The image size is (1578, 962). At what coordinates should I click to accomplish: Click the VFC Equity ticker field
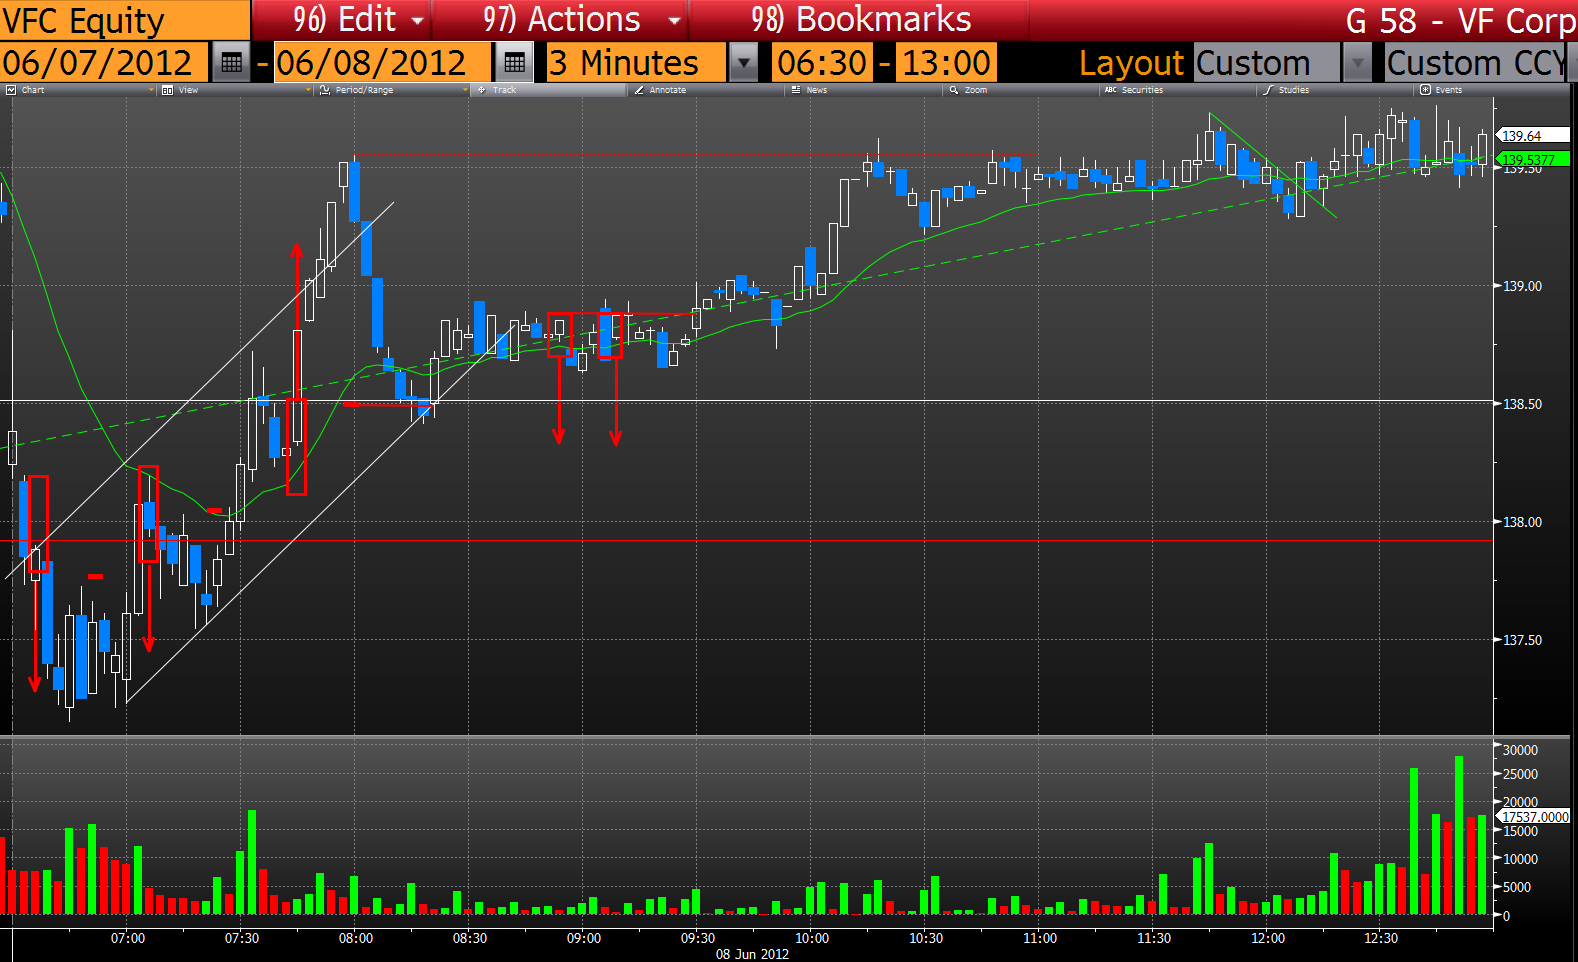pos(124,20)
